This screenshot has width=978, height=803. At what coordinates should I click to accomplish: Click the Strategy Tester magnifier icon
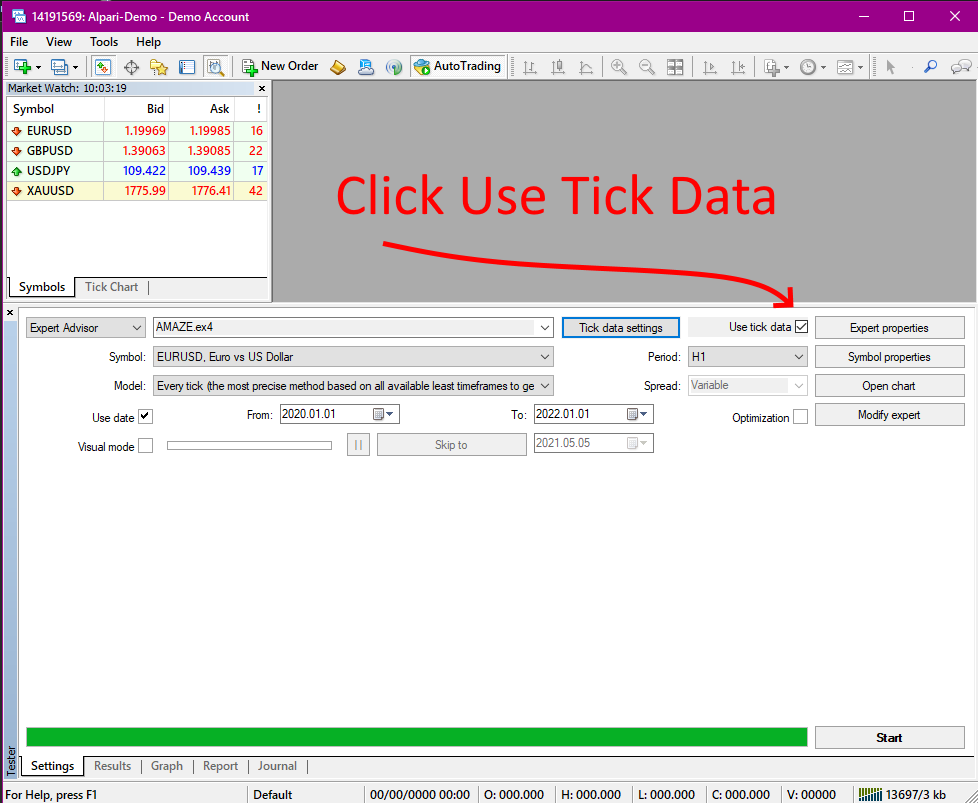click(x=215, y=67)
